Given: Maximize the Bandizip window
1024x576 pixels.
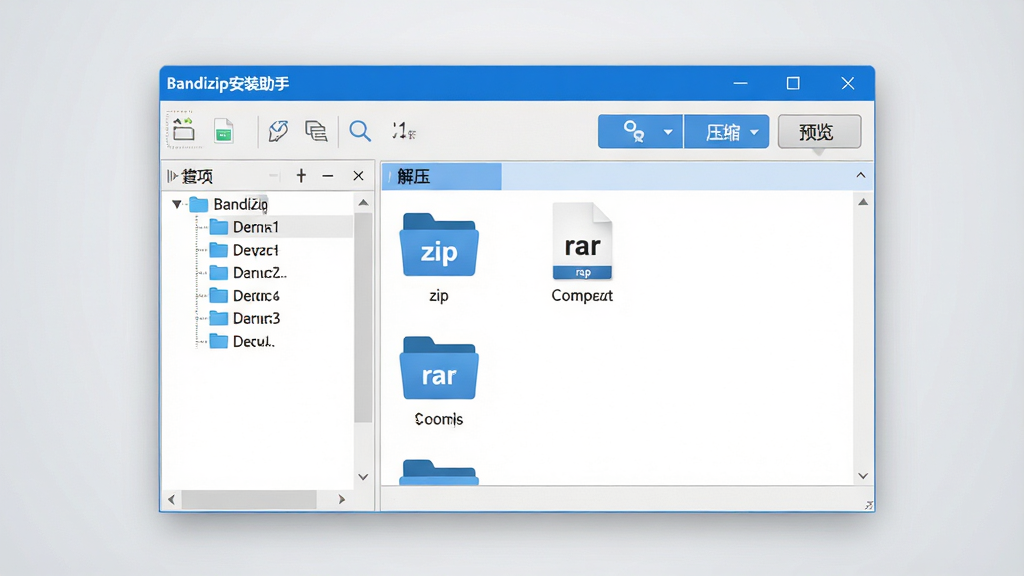Looking at the screenshot, I should [x=793, y=83].
